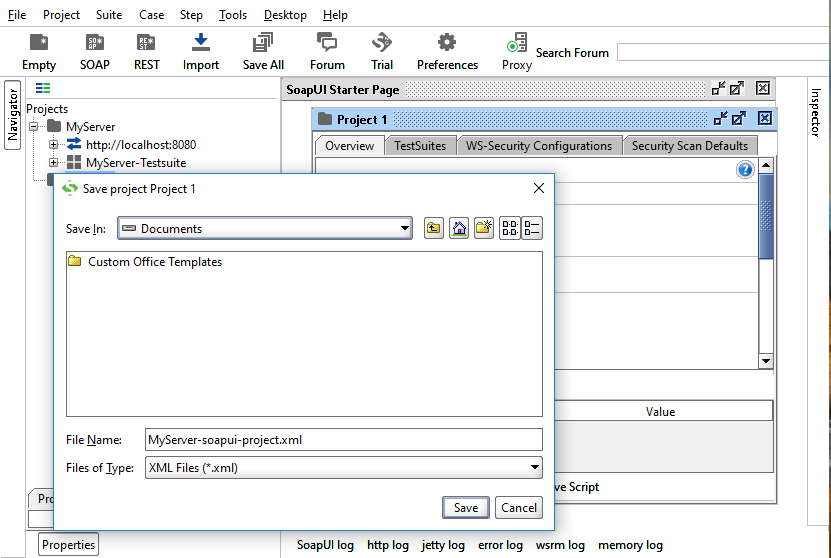Create a new SOAP project
Image resolution: width=831 pixels, height=558 pixels.
(x=94, y=51)
